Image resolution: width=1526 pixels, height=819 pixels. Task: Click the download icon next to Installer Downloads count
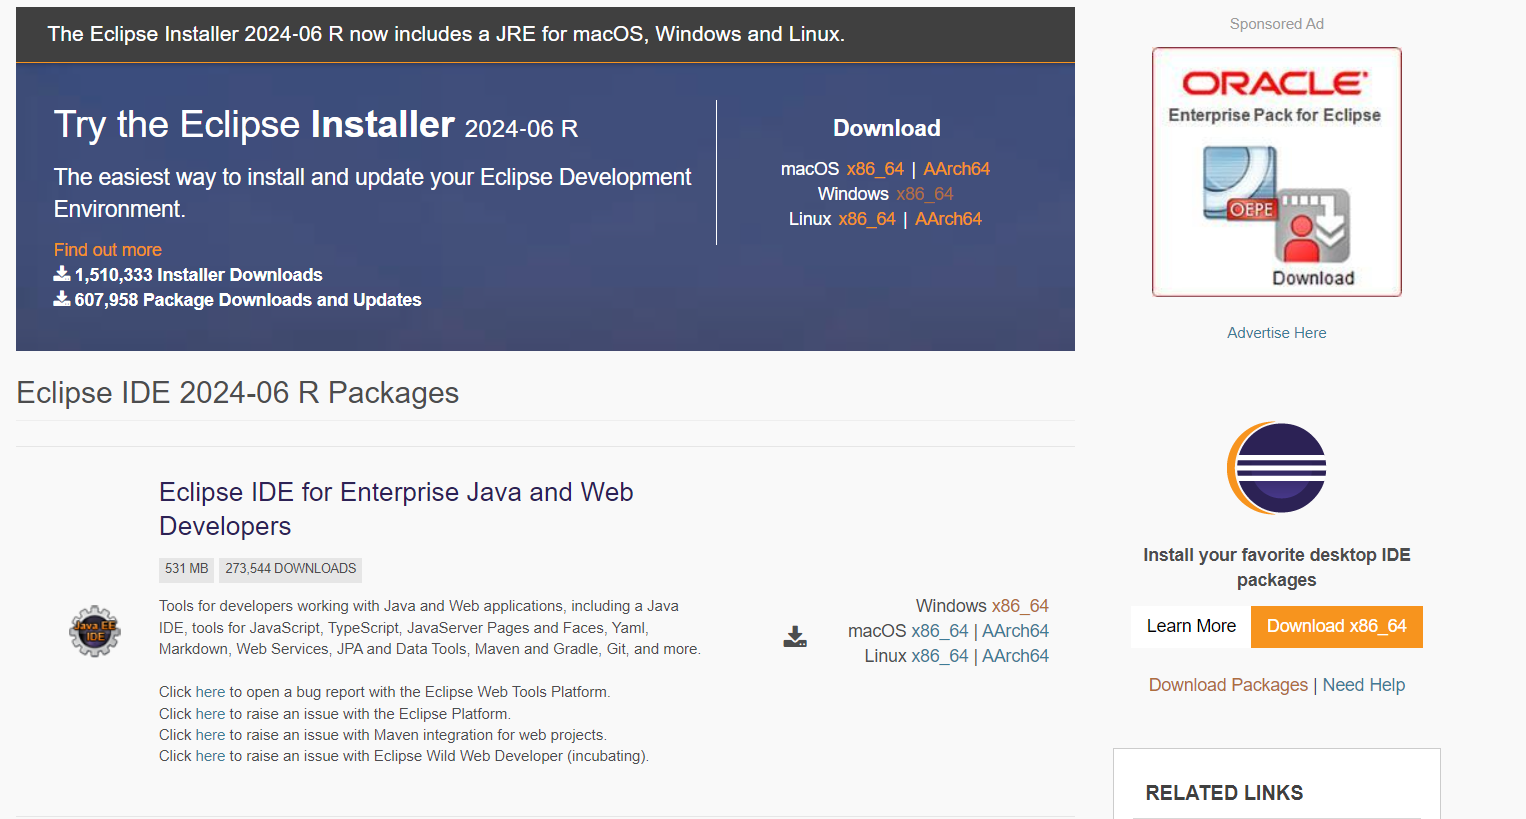pyautogui.click(x=62, y=274)
